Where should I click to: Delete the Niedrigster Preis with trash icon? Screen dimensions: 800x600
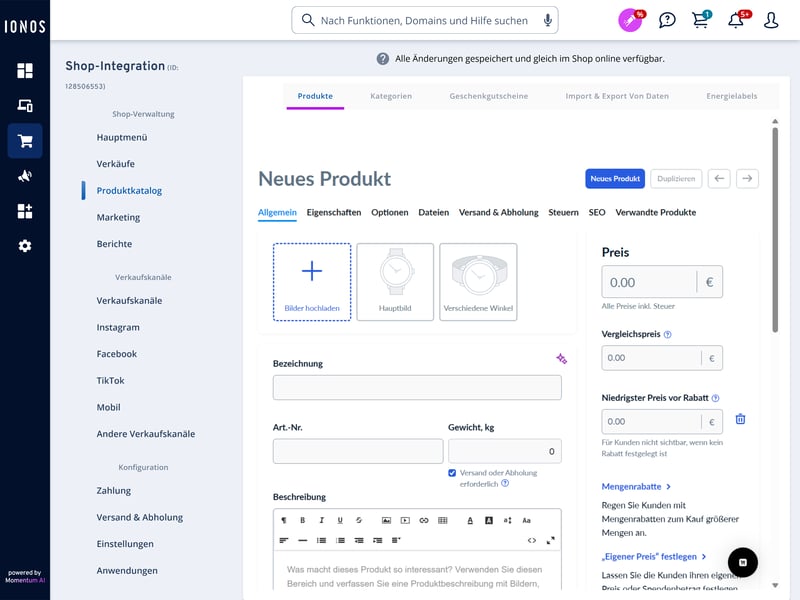(x=740, y=420)
